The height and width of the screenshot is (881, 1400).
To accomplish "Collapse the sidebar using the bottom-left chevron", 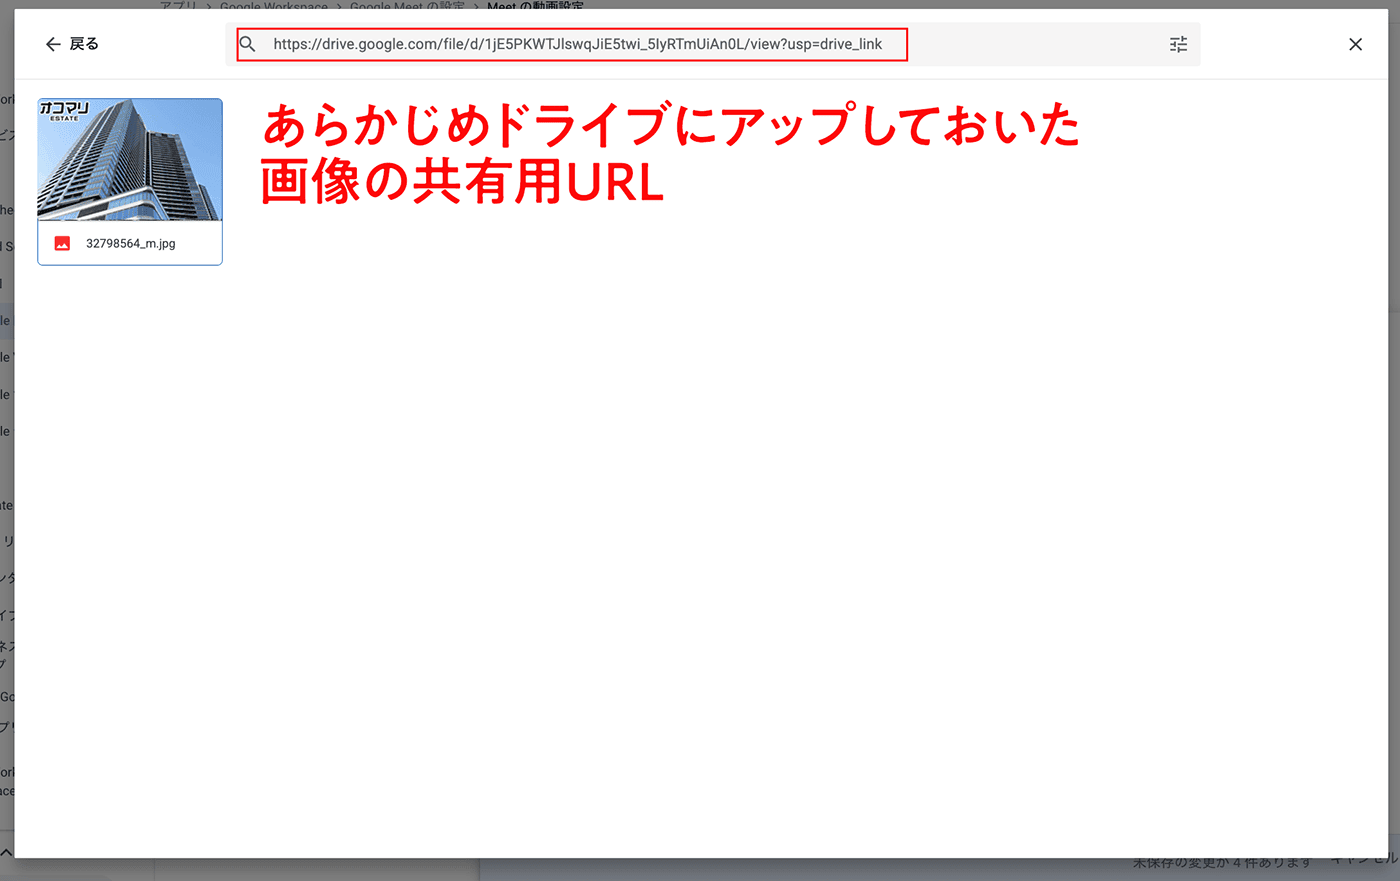I will point(6,853).
